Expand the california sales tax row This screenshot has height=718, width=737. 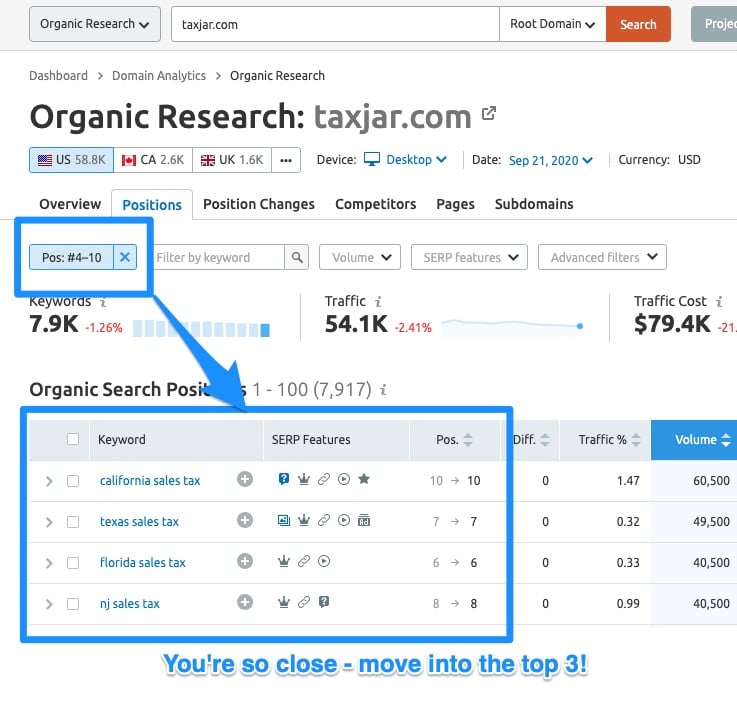[x=49, y=481]
